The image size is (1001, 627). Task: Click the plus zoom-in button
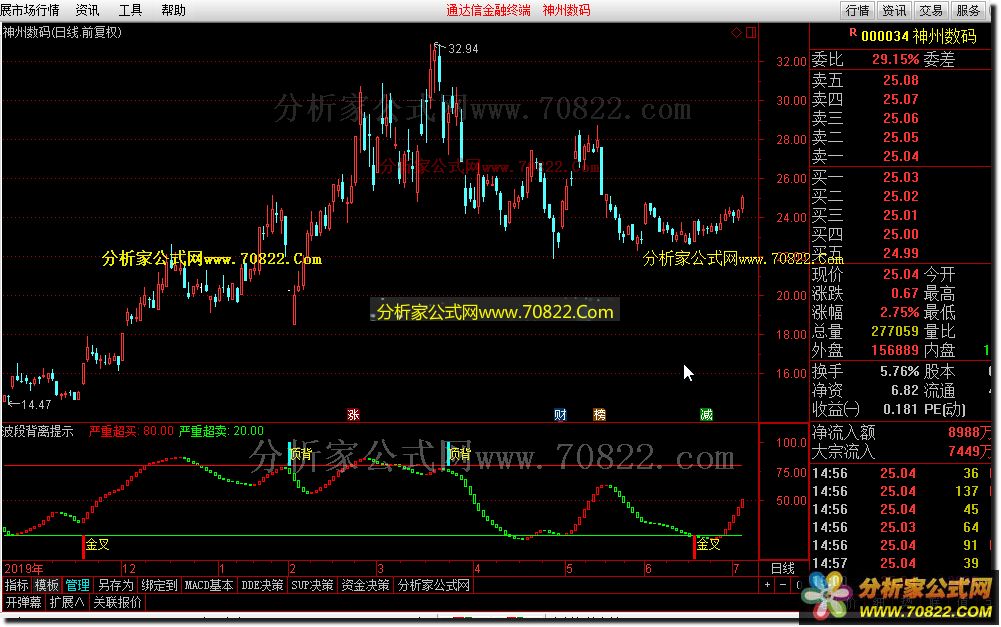767,585
